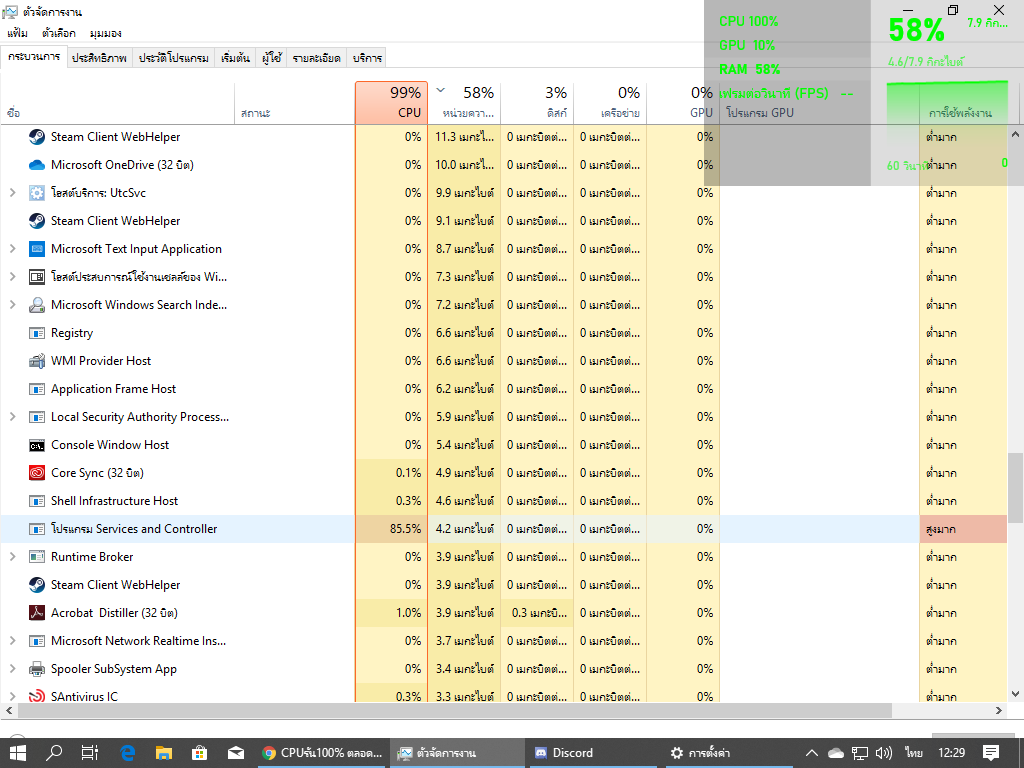
Task: Click the Microsoft OneDrive process icon
Action: 37,165
